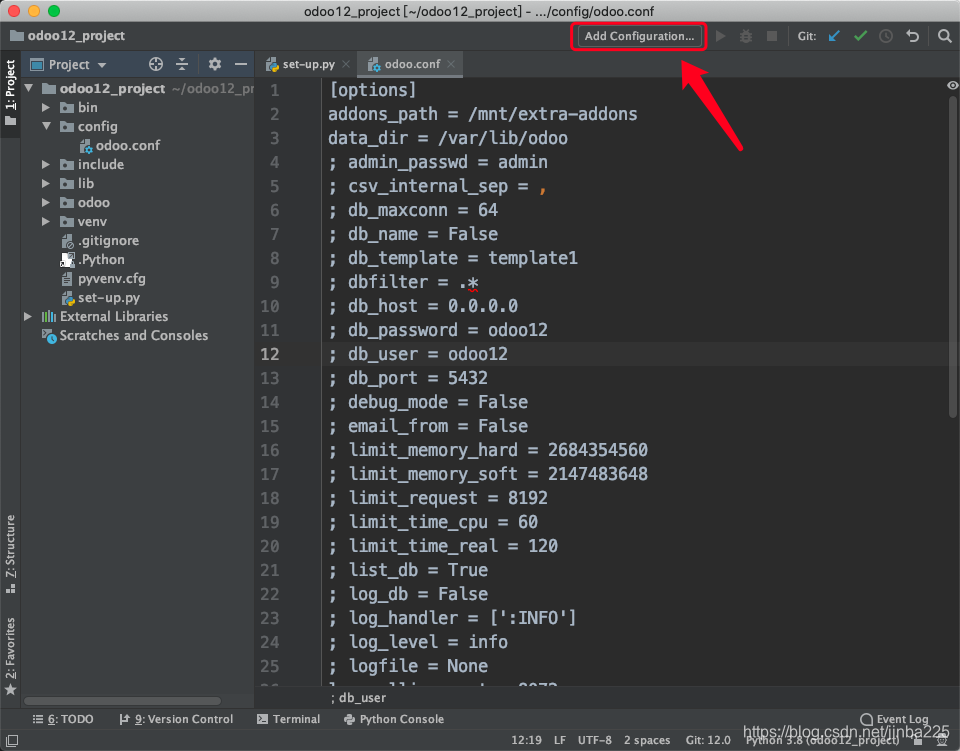Click the Stop square icon
Screen dimensions: 960x751
(771, 36)
